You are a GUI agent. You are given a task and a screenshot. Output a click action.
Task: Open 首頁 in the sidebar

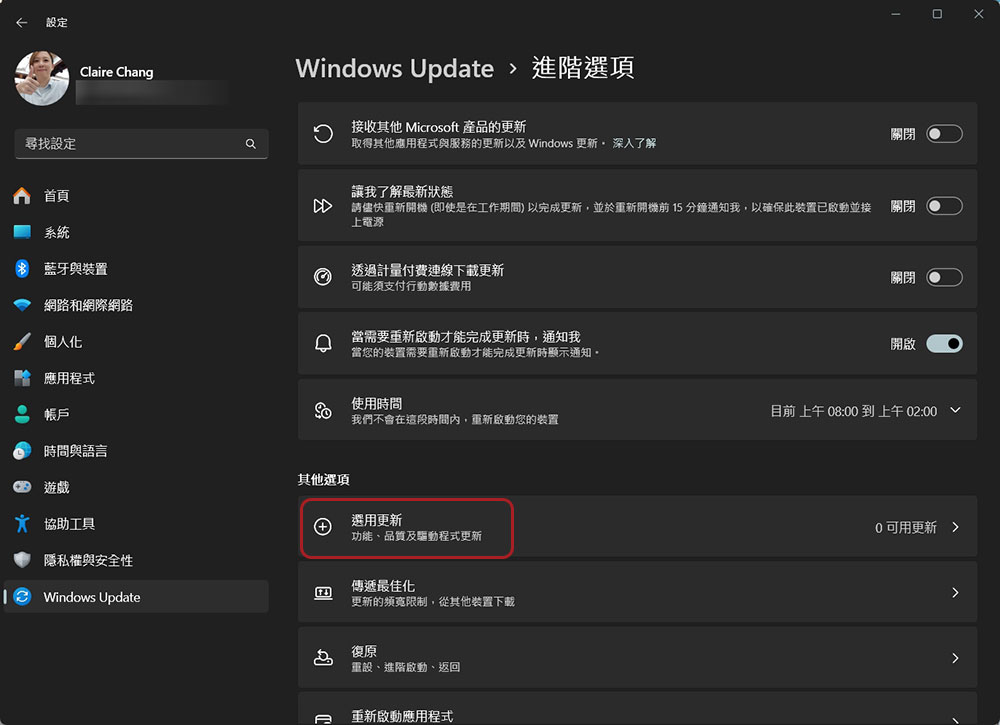tap(136, 196)
